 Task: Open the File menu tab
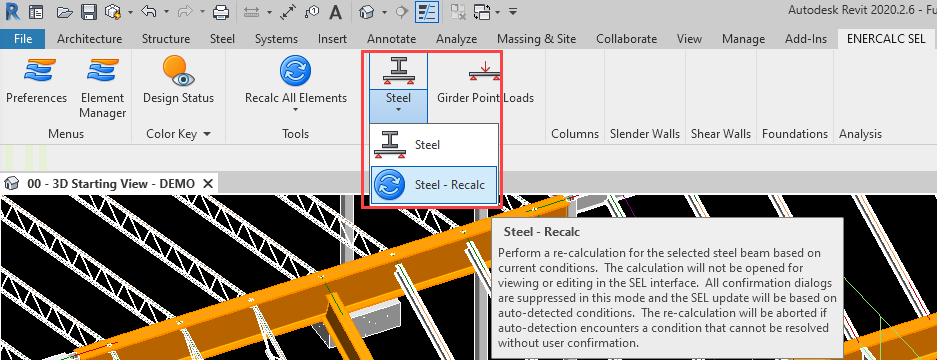point(23,39)
